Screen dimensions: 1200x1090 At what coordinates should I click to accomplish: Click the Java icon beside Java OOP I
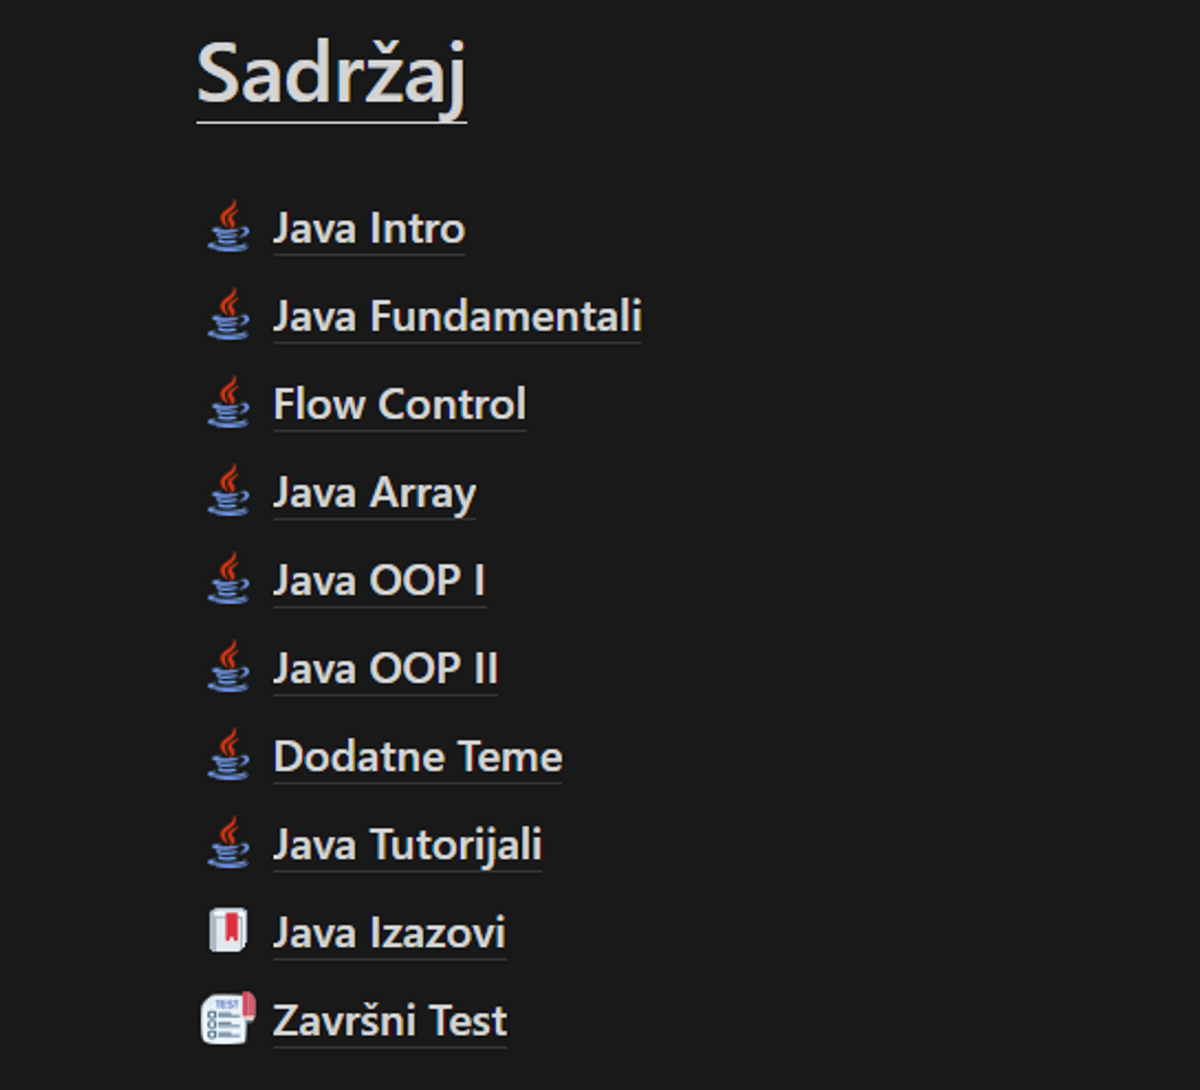coord(229,580)
